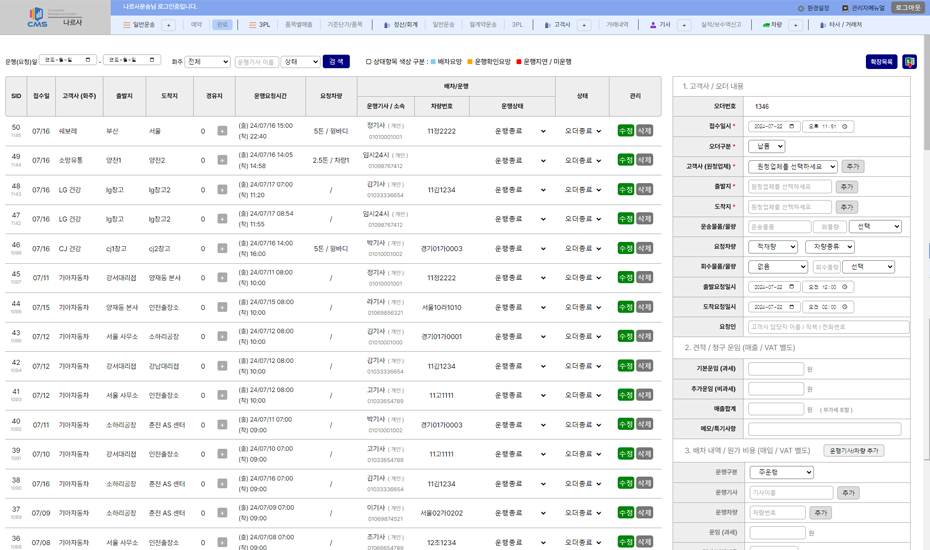Click the 운행요청시간 column header
The width and height of the screenshot is (930, 550).
[270, 96]
